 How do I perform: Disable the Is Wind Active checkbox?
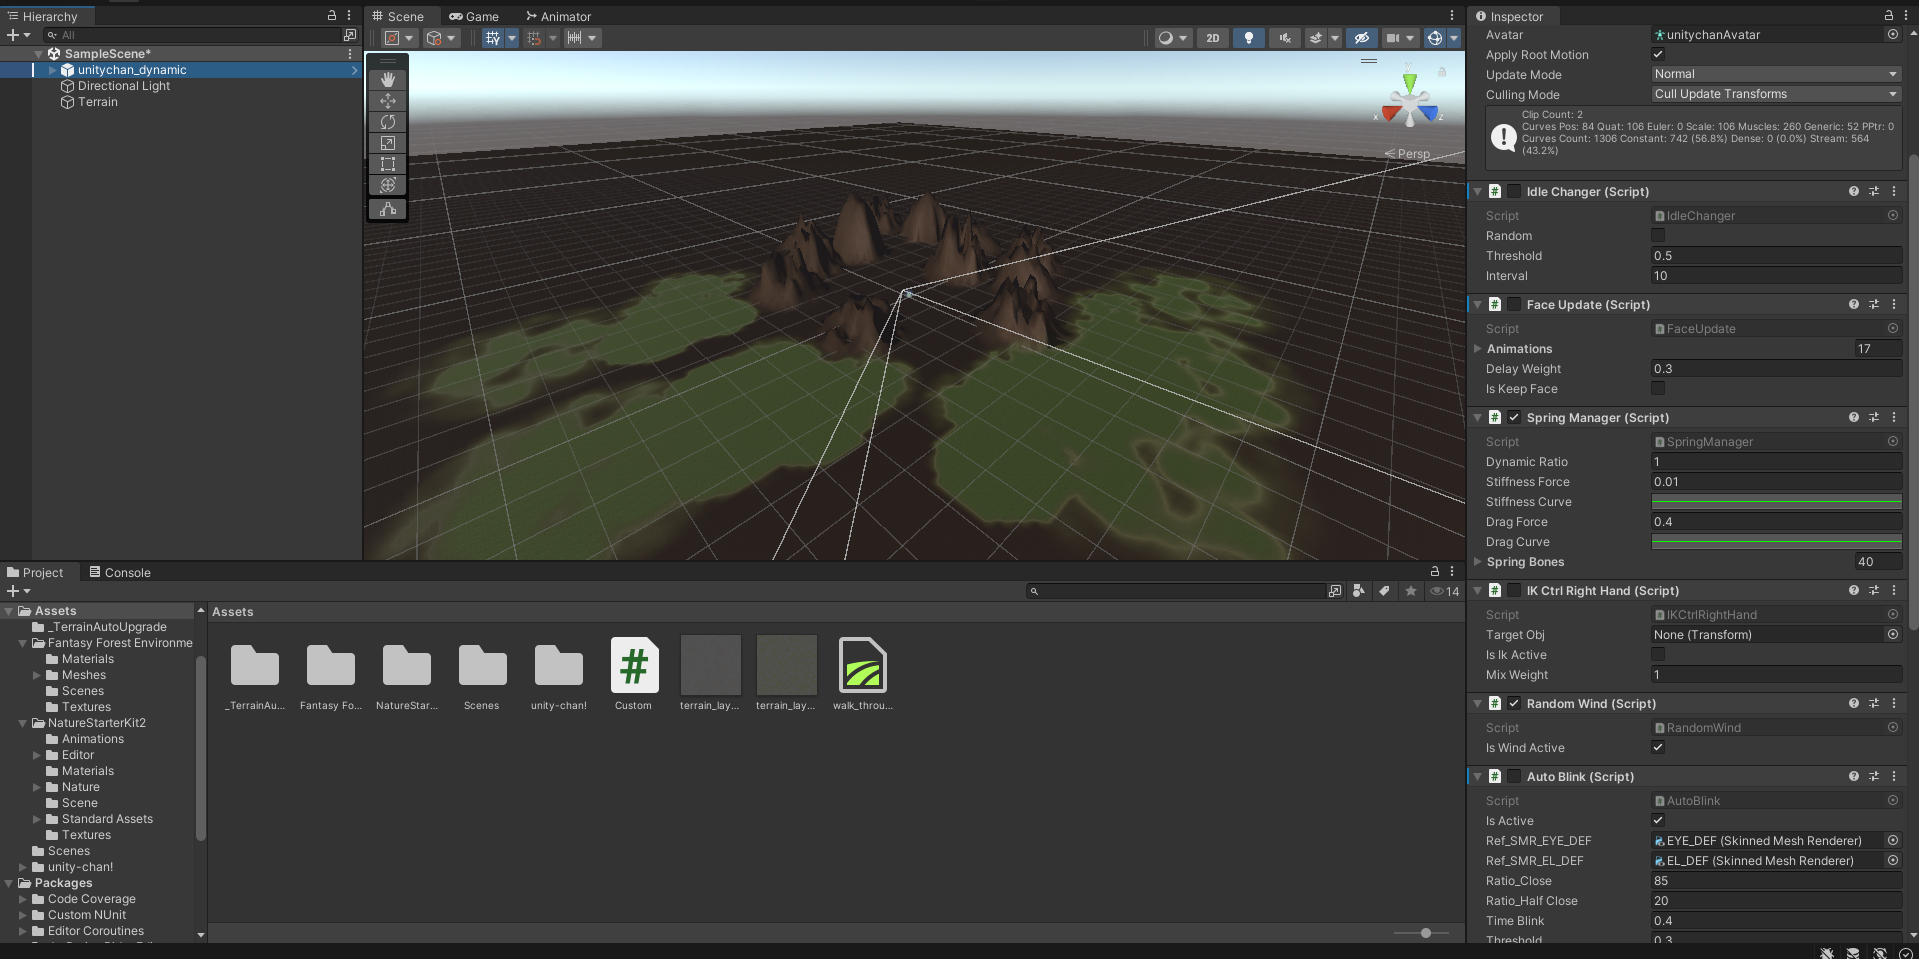coord(1658,748)
